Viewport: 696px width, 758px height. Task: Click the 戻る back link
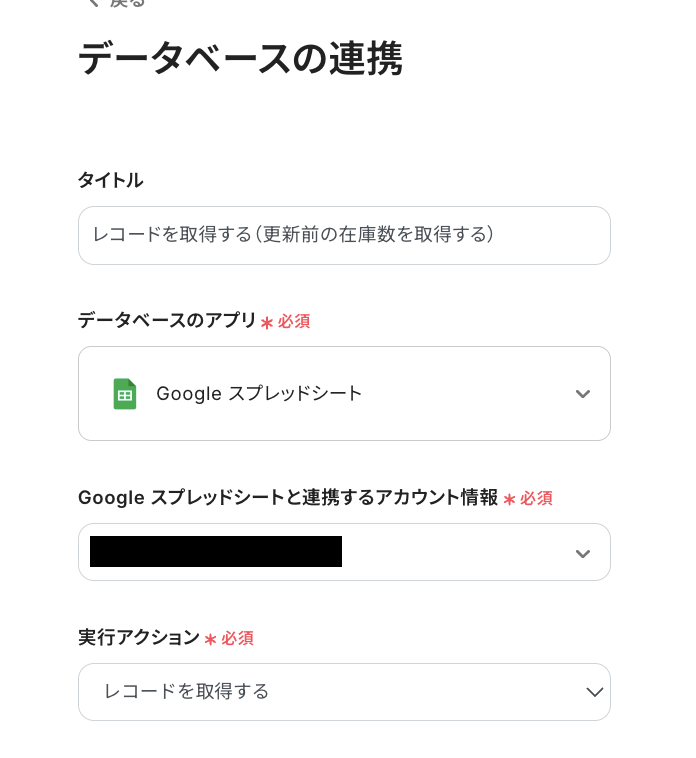point(127,3)
